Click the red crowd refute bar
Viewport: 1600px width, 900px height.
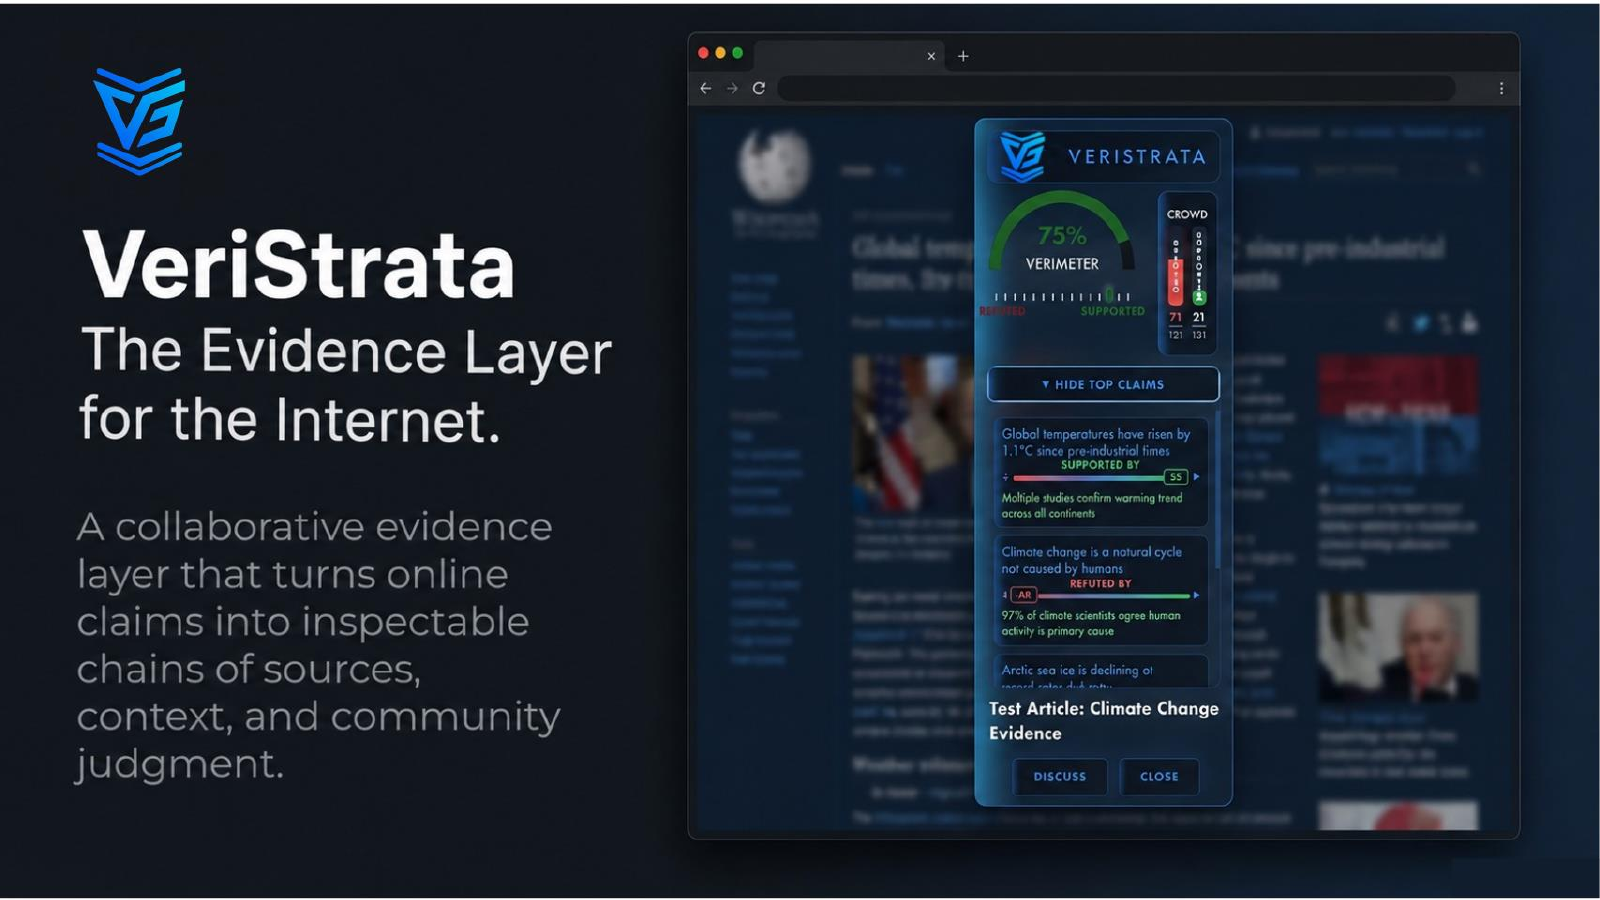click(1176, 281)
